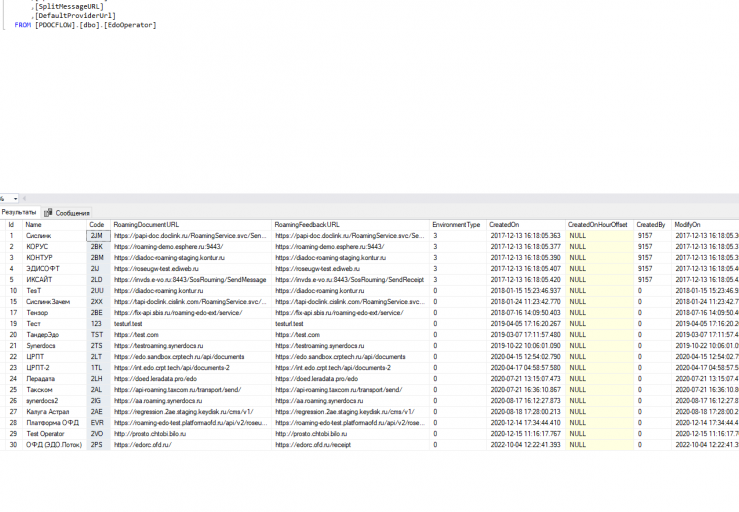Click NULL offset cell in КОРУС row
The height and width of the screenshot is (512, 739).
(599, 247)
